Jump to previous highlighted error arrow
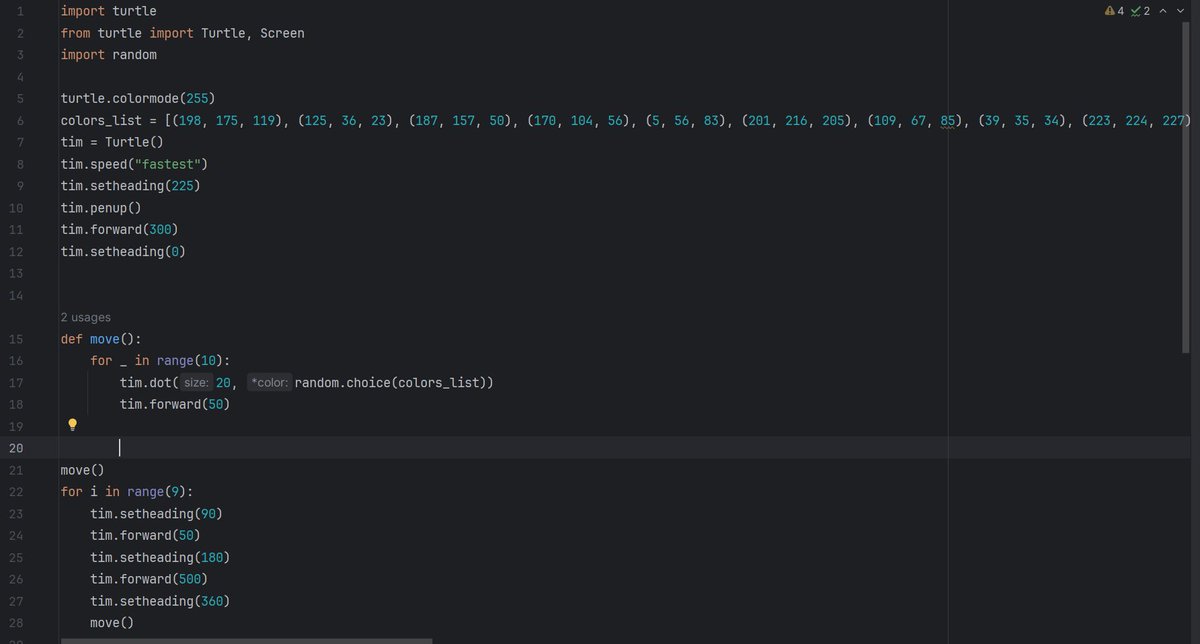 1162,11
